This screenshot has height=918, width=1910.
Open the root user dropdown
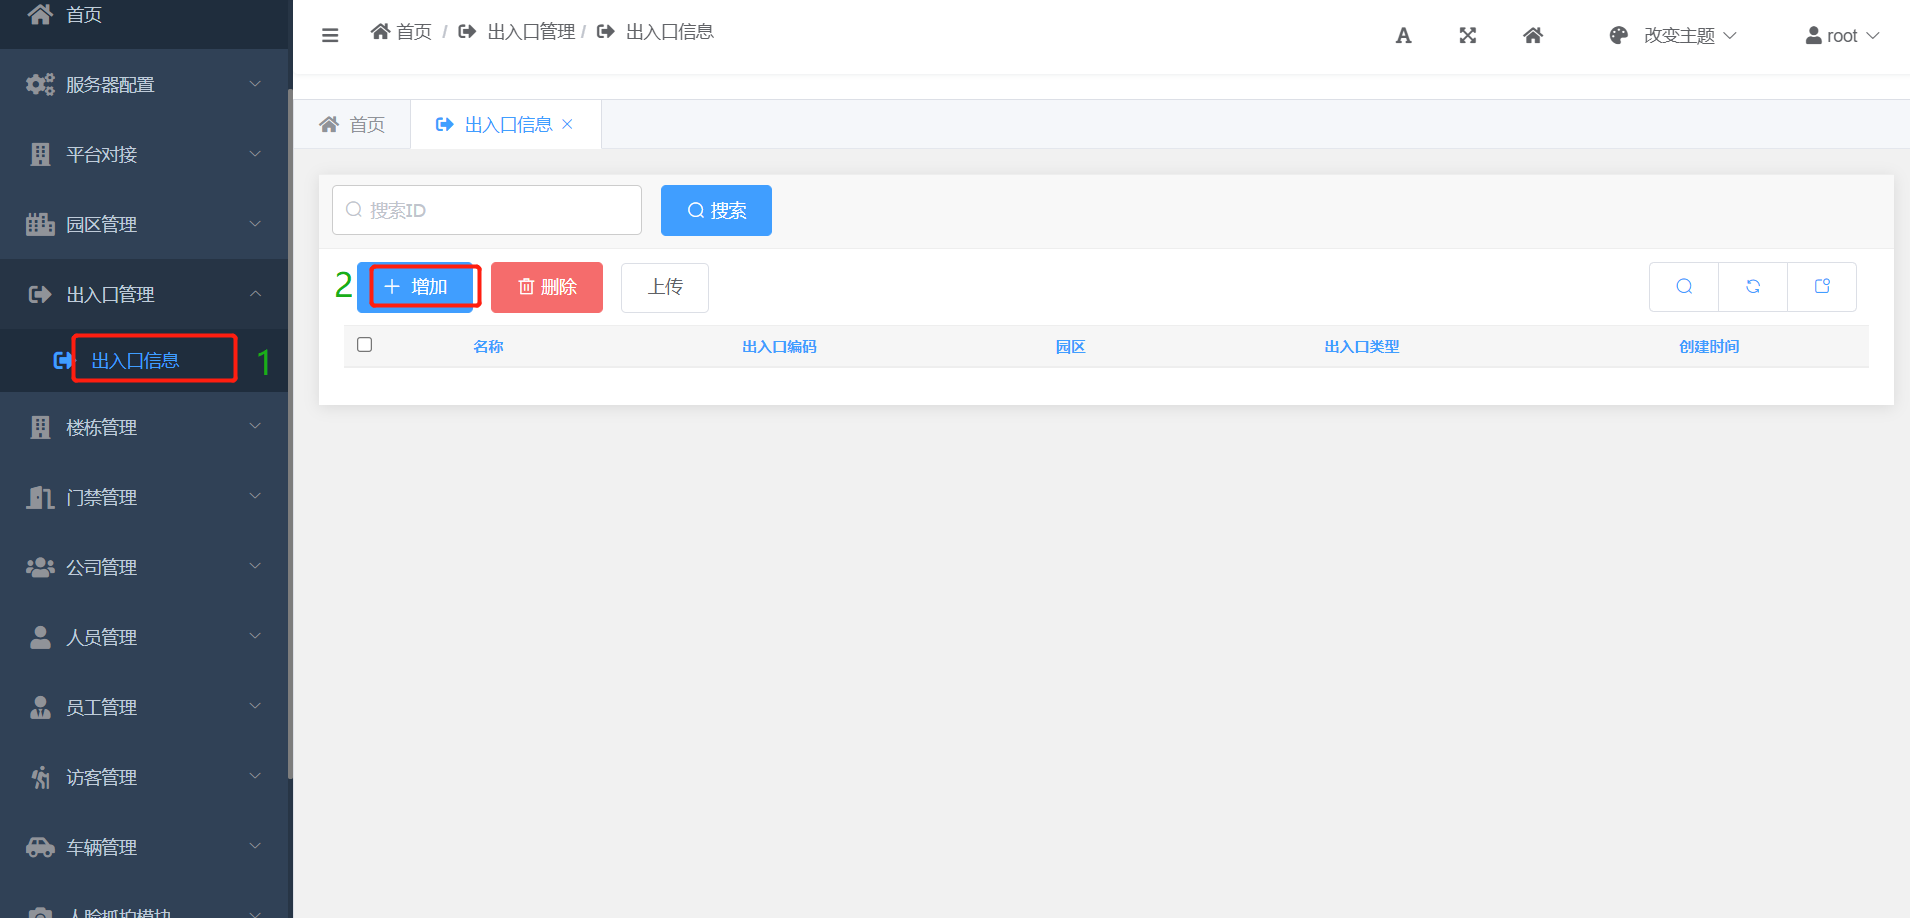[x=1842, y=36]
